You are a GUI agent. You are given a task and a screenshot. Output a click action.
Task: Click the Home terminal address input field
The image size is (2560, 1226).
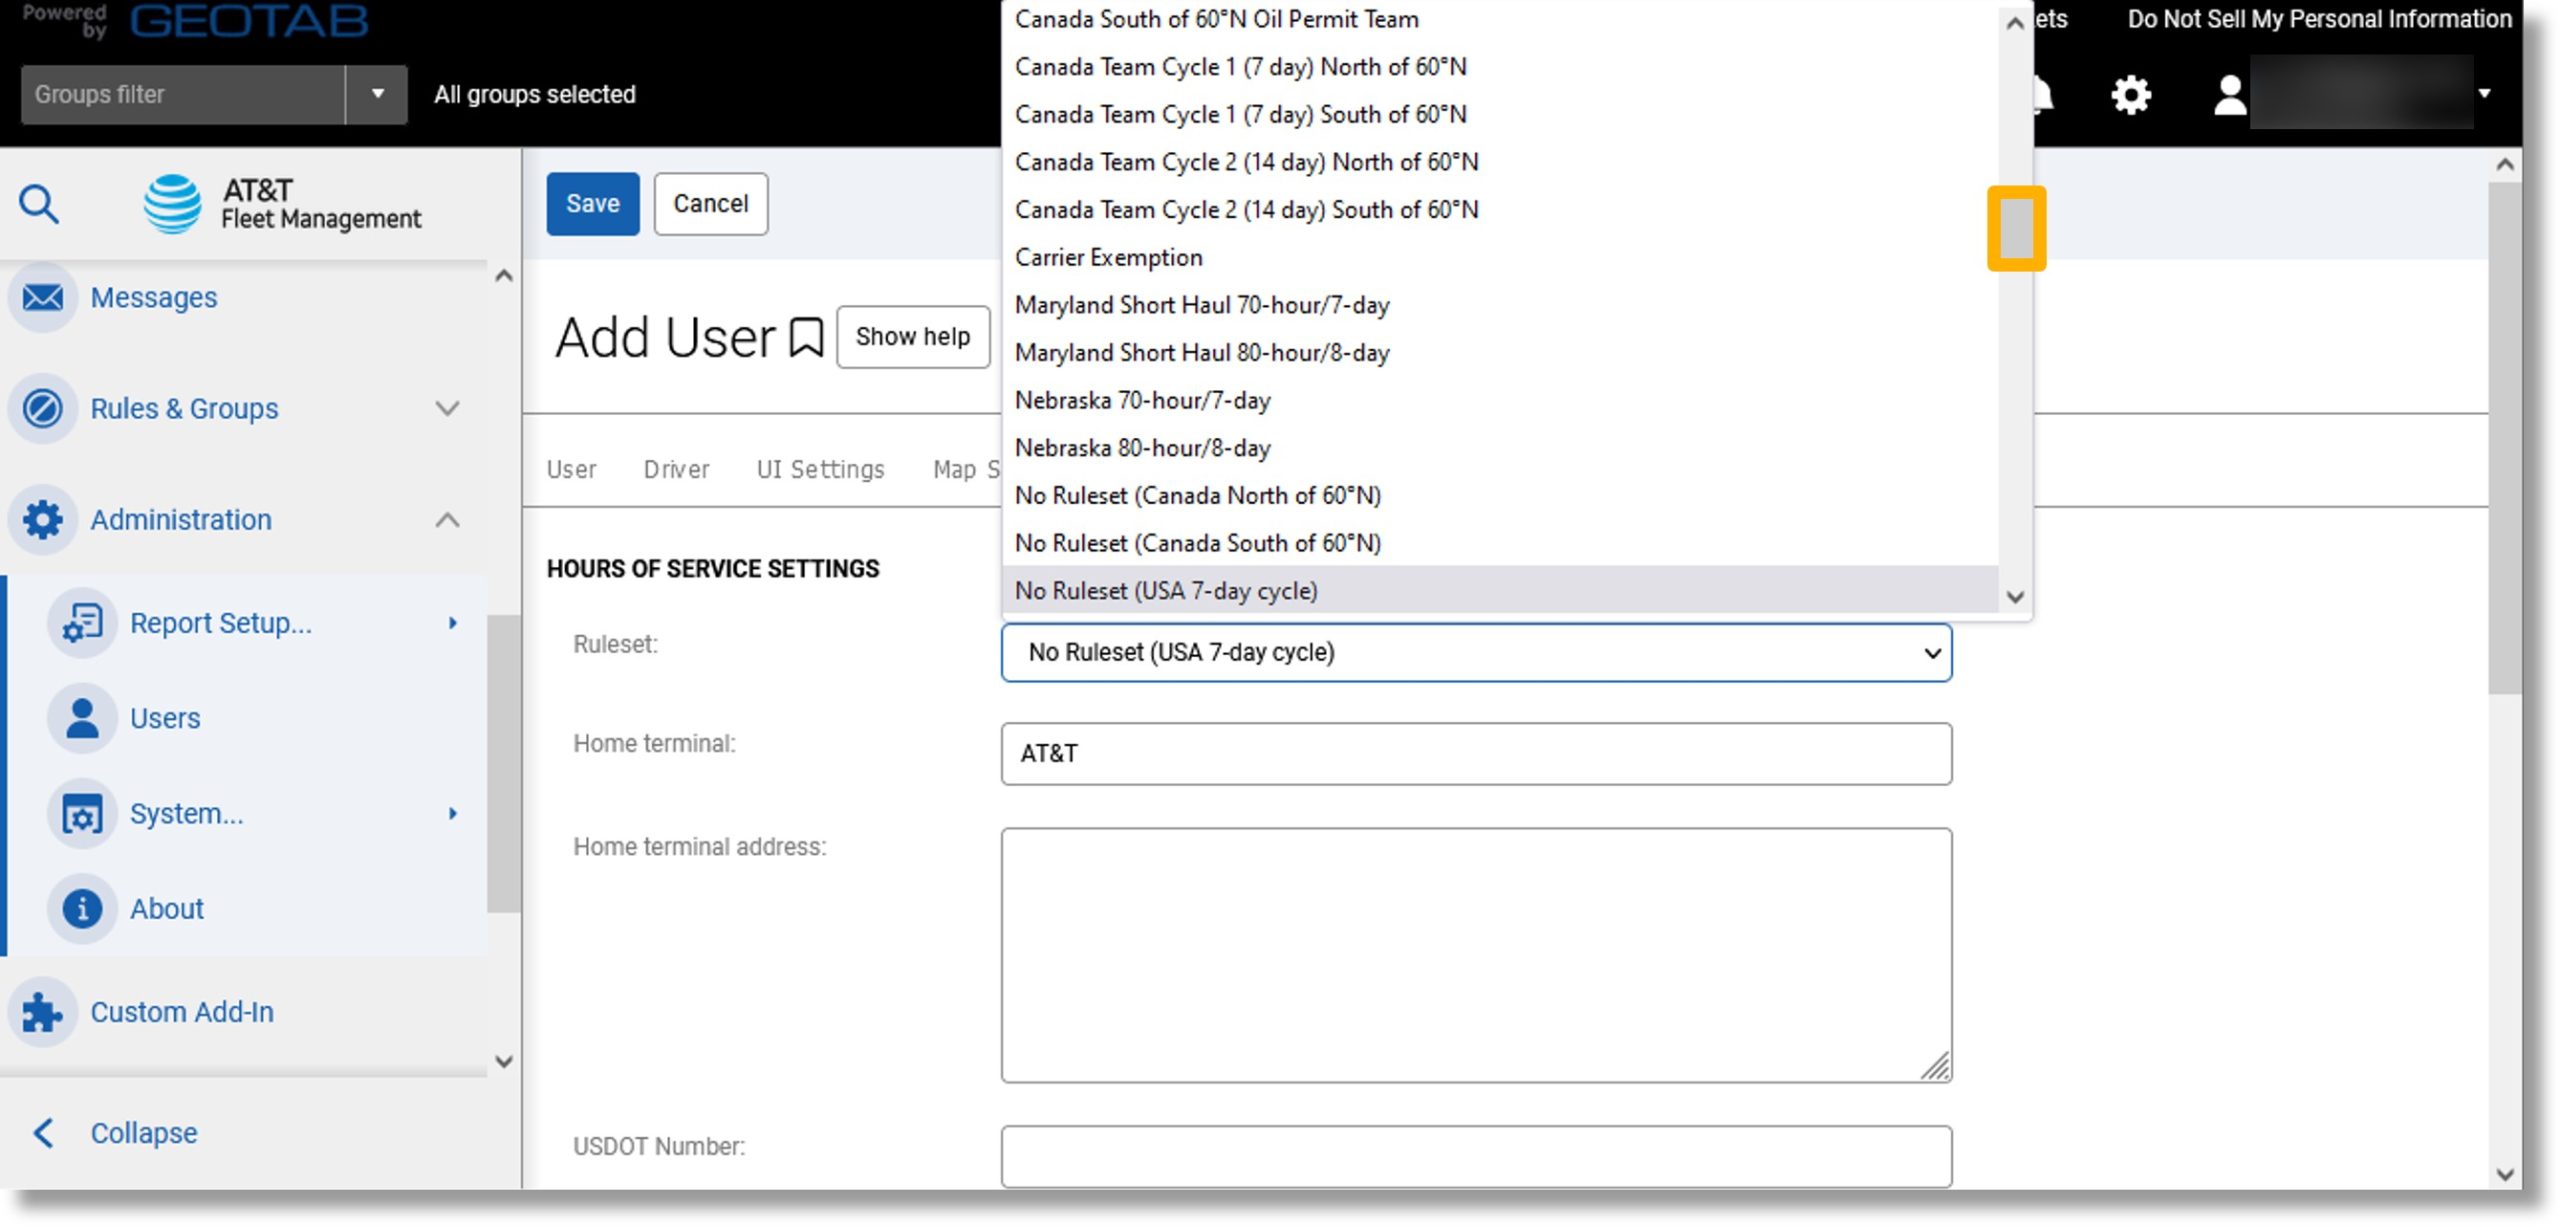point(1476,953)
